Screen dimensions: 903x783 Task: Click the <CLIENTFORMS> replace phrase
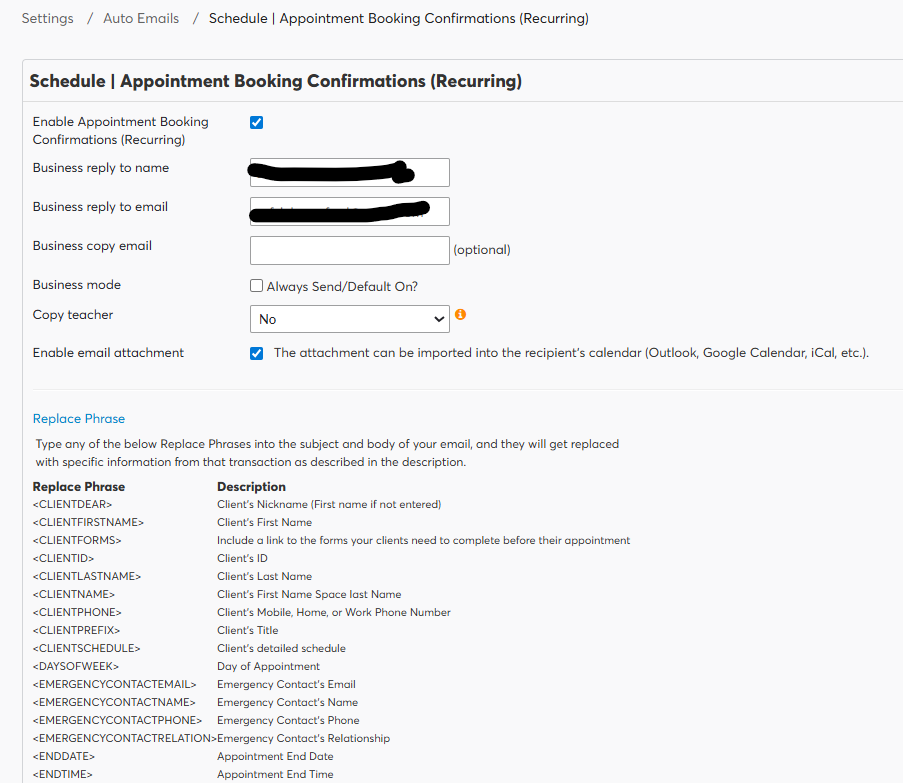click(76, 540)
